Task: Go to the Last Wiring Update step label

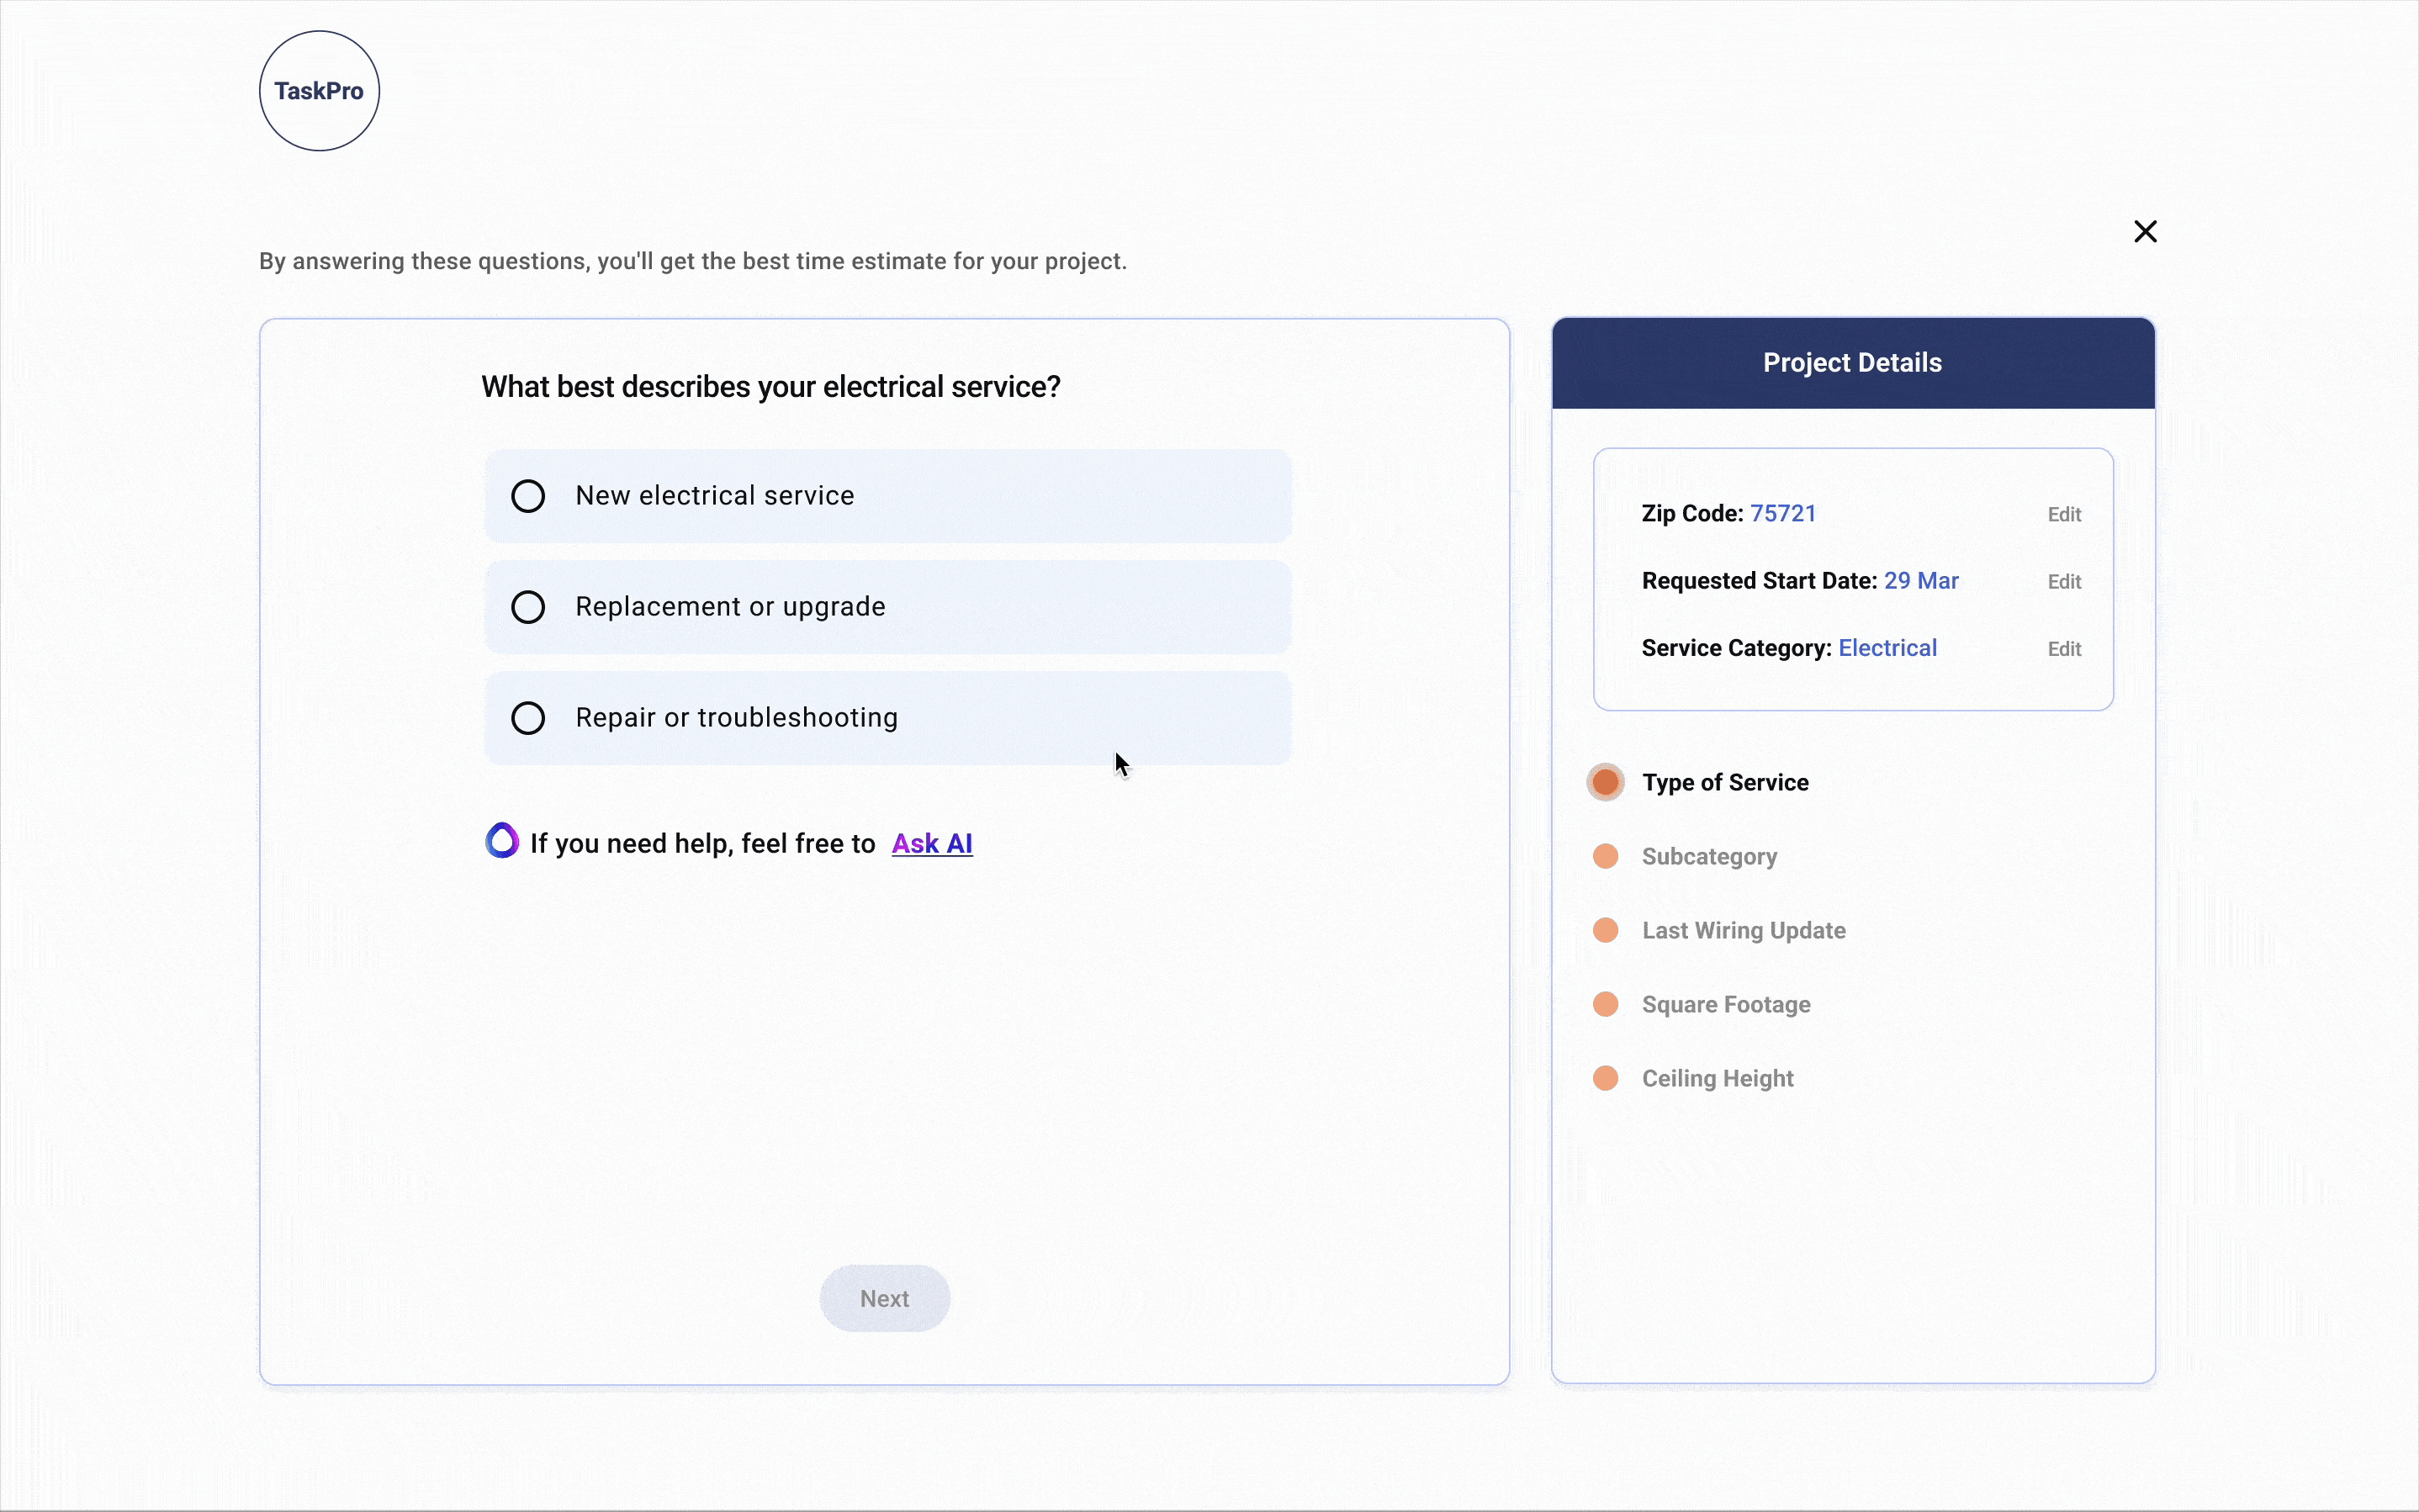Action: coord(1743,931)
